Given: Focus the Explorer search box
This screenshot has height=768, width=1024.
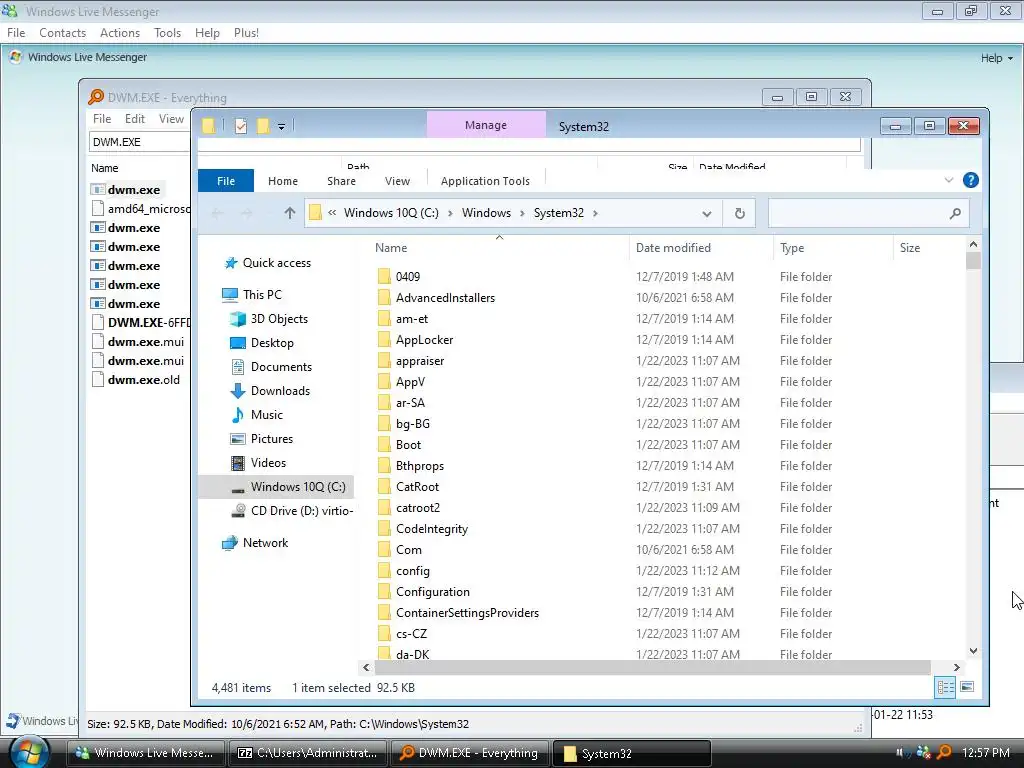Looking at the screenshot, I should 868,213.
